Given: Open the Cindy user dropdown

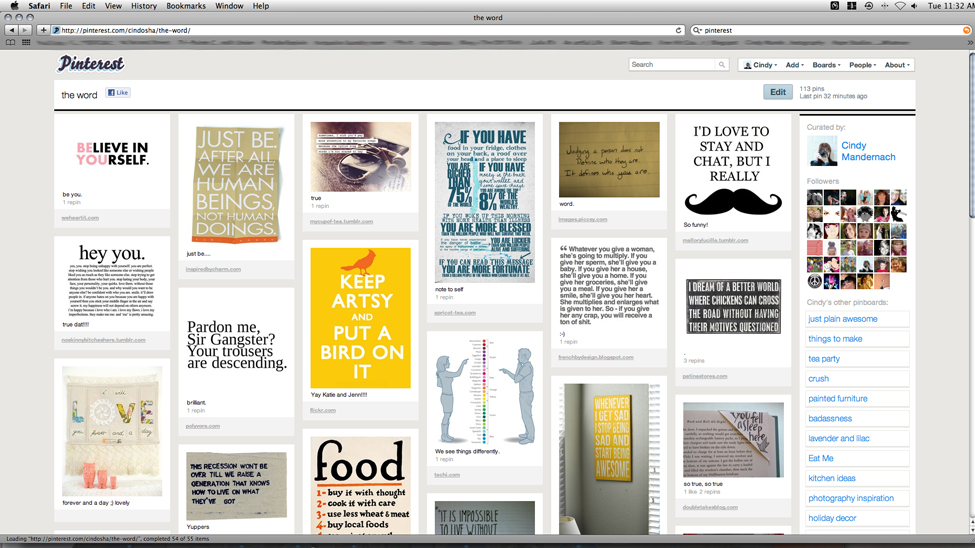Looking at the screenshot, I should pos(760,65).
